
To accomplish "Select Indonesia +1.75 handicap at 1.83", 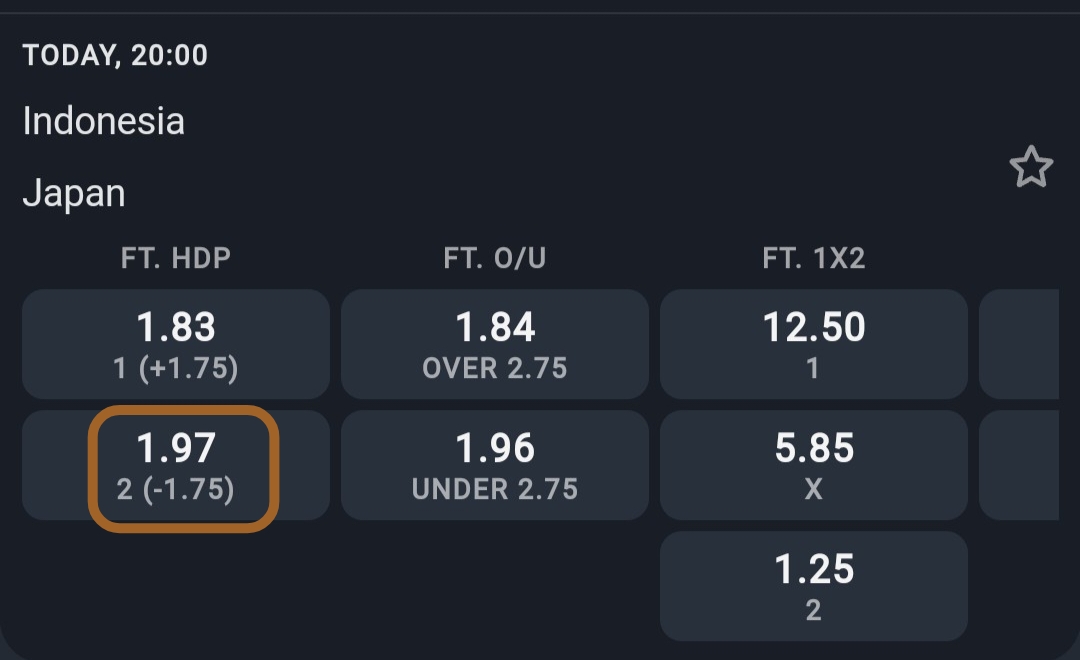I will [x=176, y=344].
